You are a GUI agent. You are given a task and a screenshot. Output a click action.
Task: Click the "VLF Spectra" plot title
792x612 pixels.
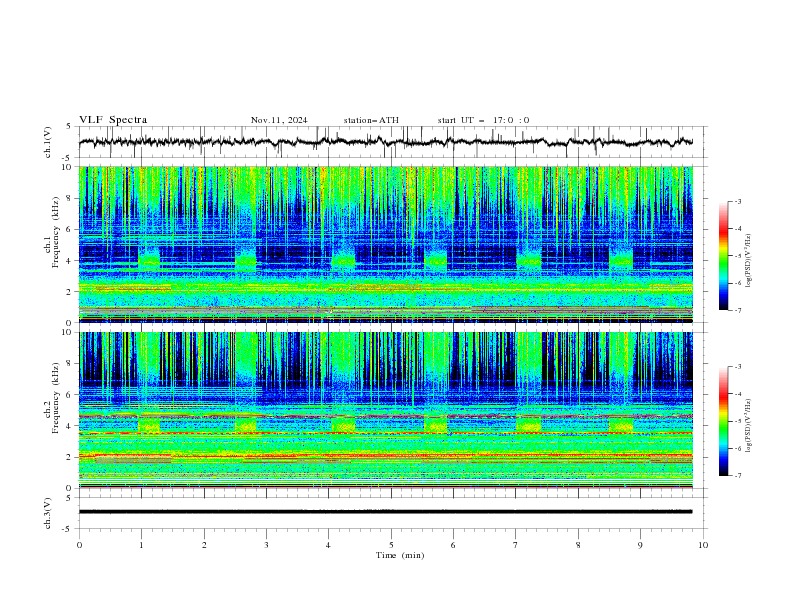tap(113, 120)
